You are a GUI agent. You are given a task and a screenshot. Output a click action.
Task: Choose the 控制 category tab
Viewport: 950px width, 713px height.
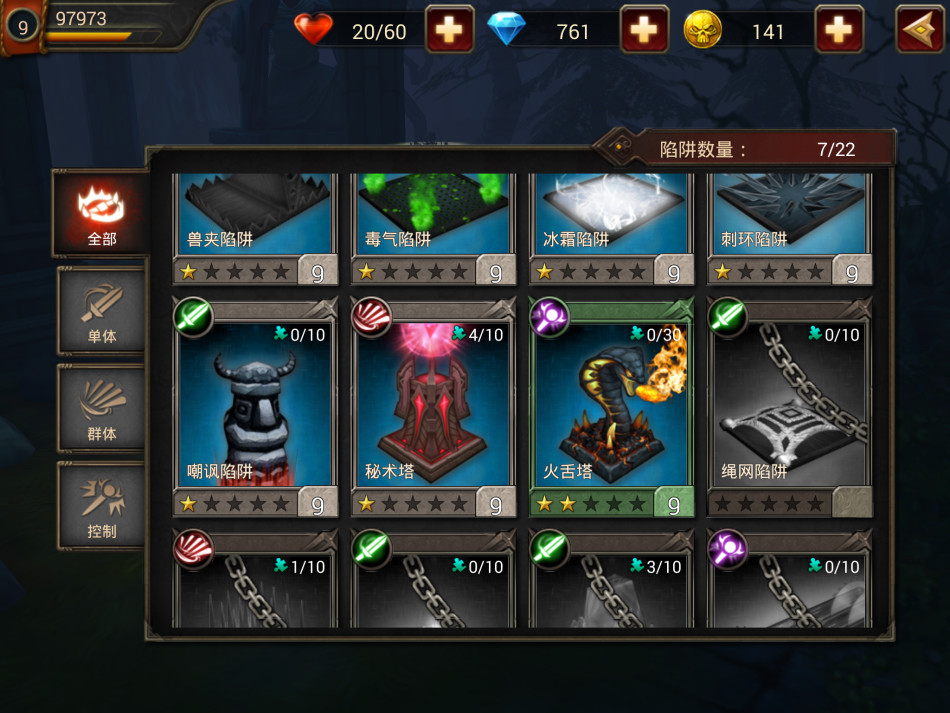click(101, 506)
